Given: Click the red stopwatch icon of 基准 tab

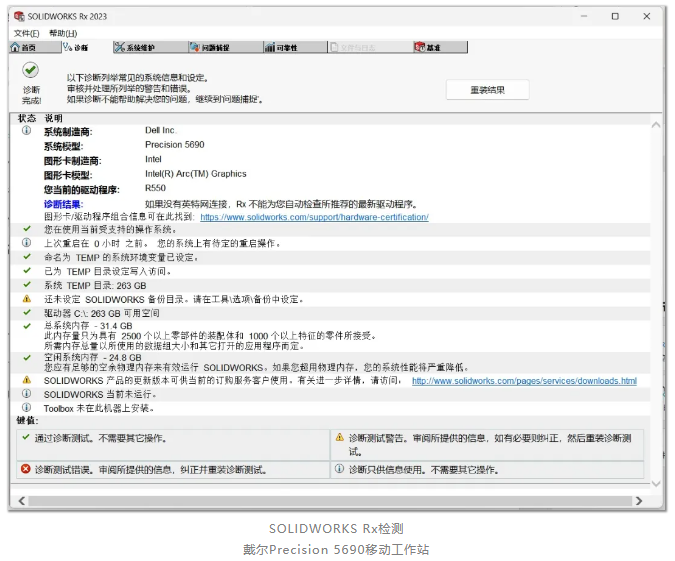Looking at the screenshot, I should pos(419,47).
